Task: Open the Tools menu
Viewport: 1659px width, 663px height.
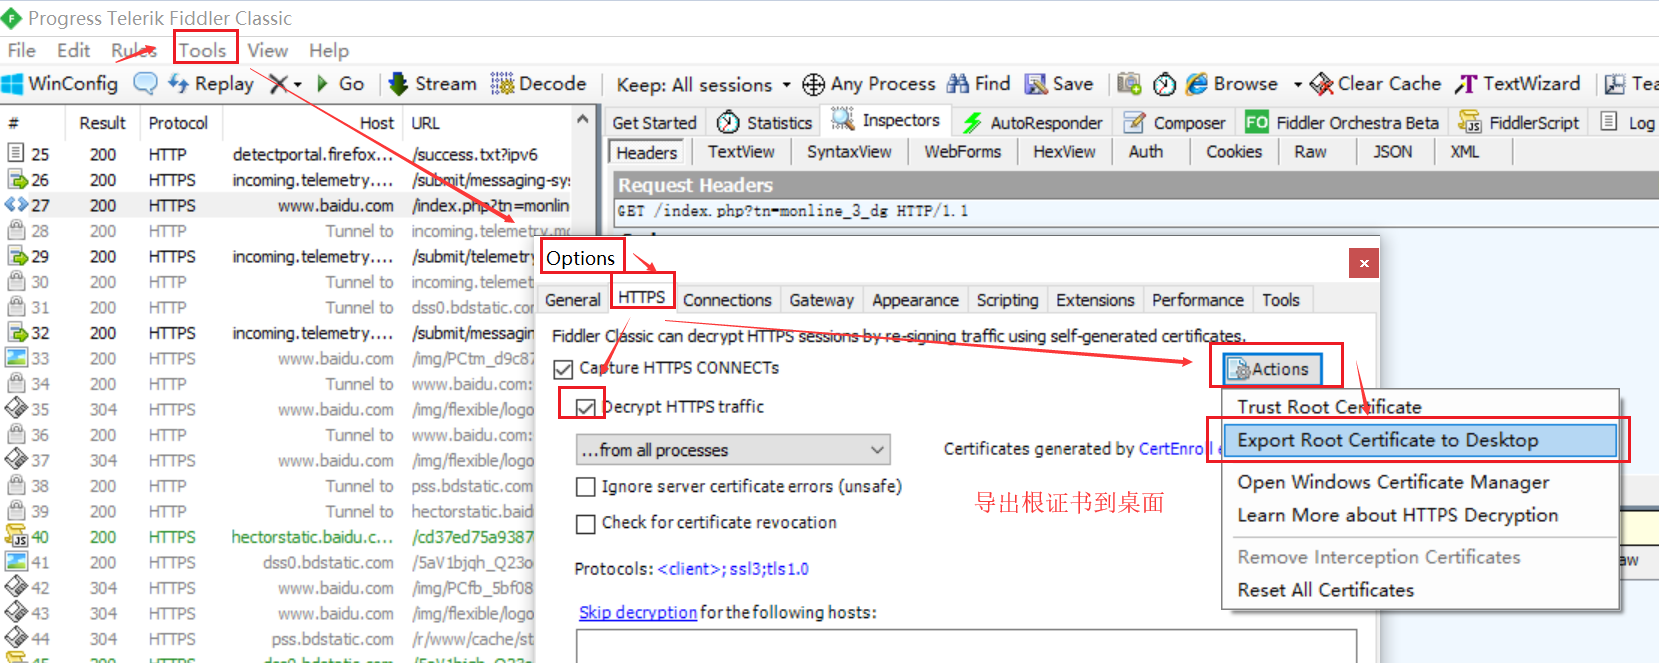Action: [203, 50]
